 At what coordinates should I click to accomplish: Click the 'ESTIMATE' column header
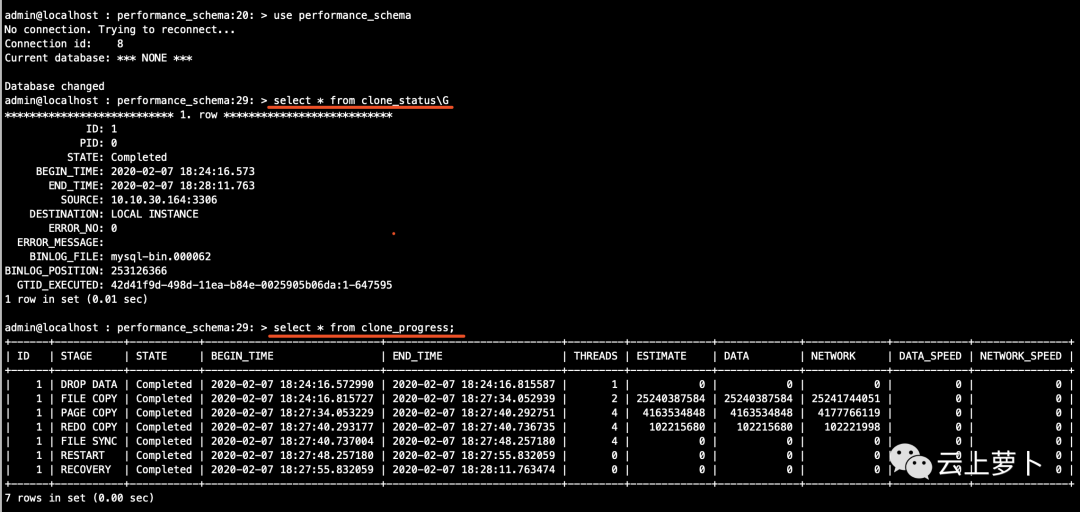[661, 356]
